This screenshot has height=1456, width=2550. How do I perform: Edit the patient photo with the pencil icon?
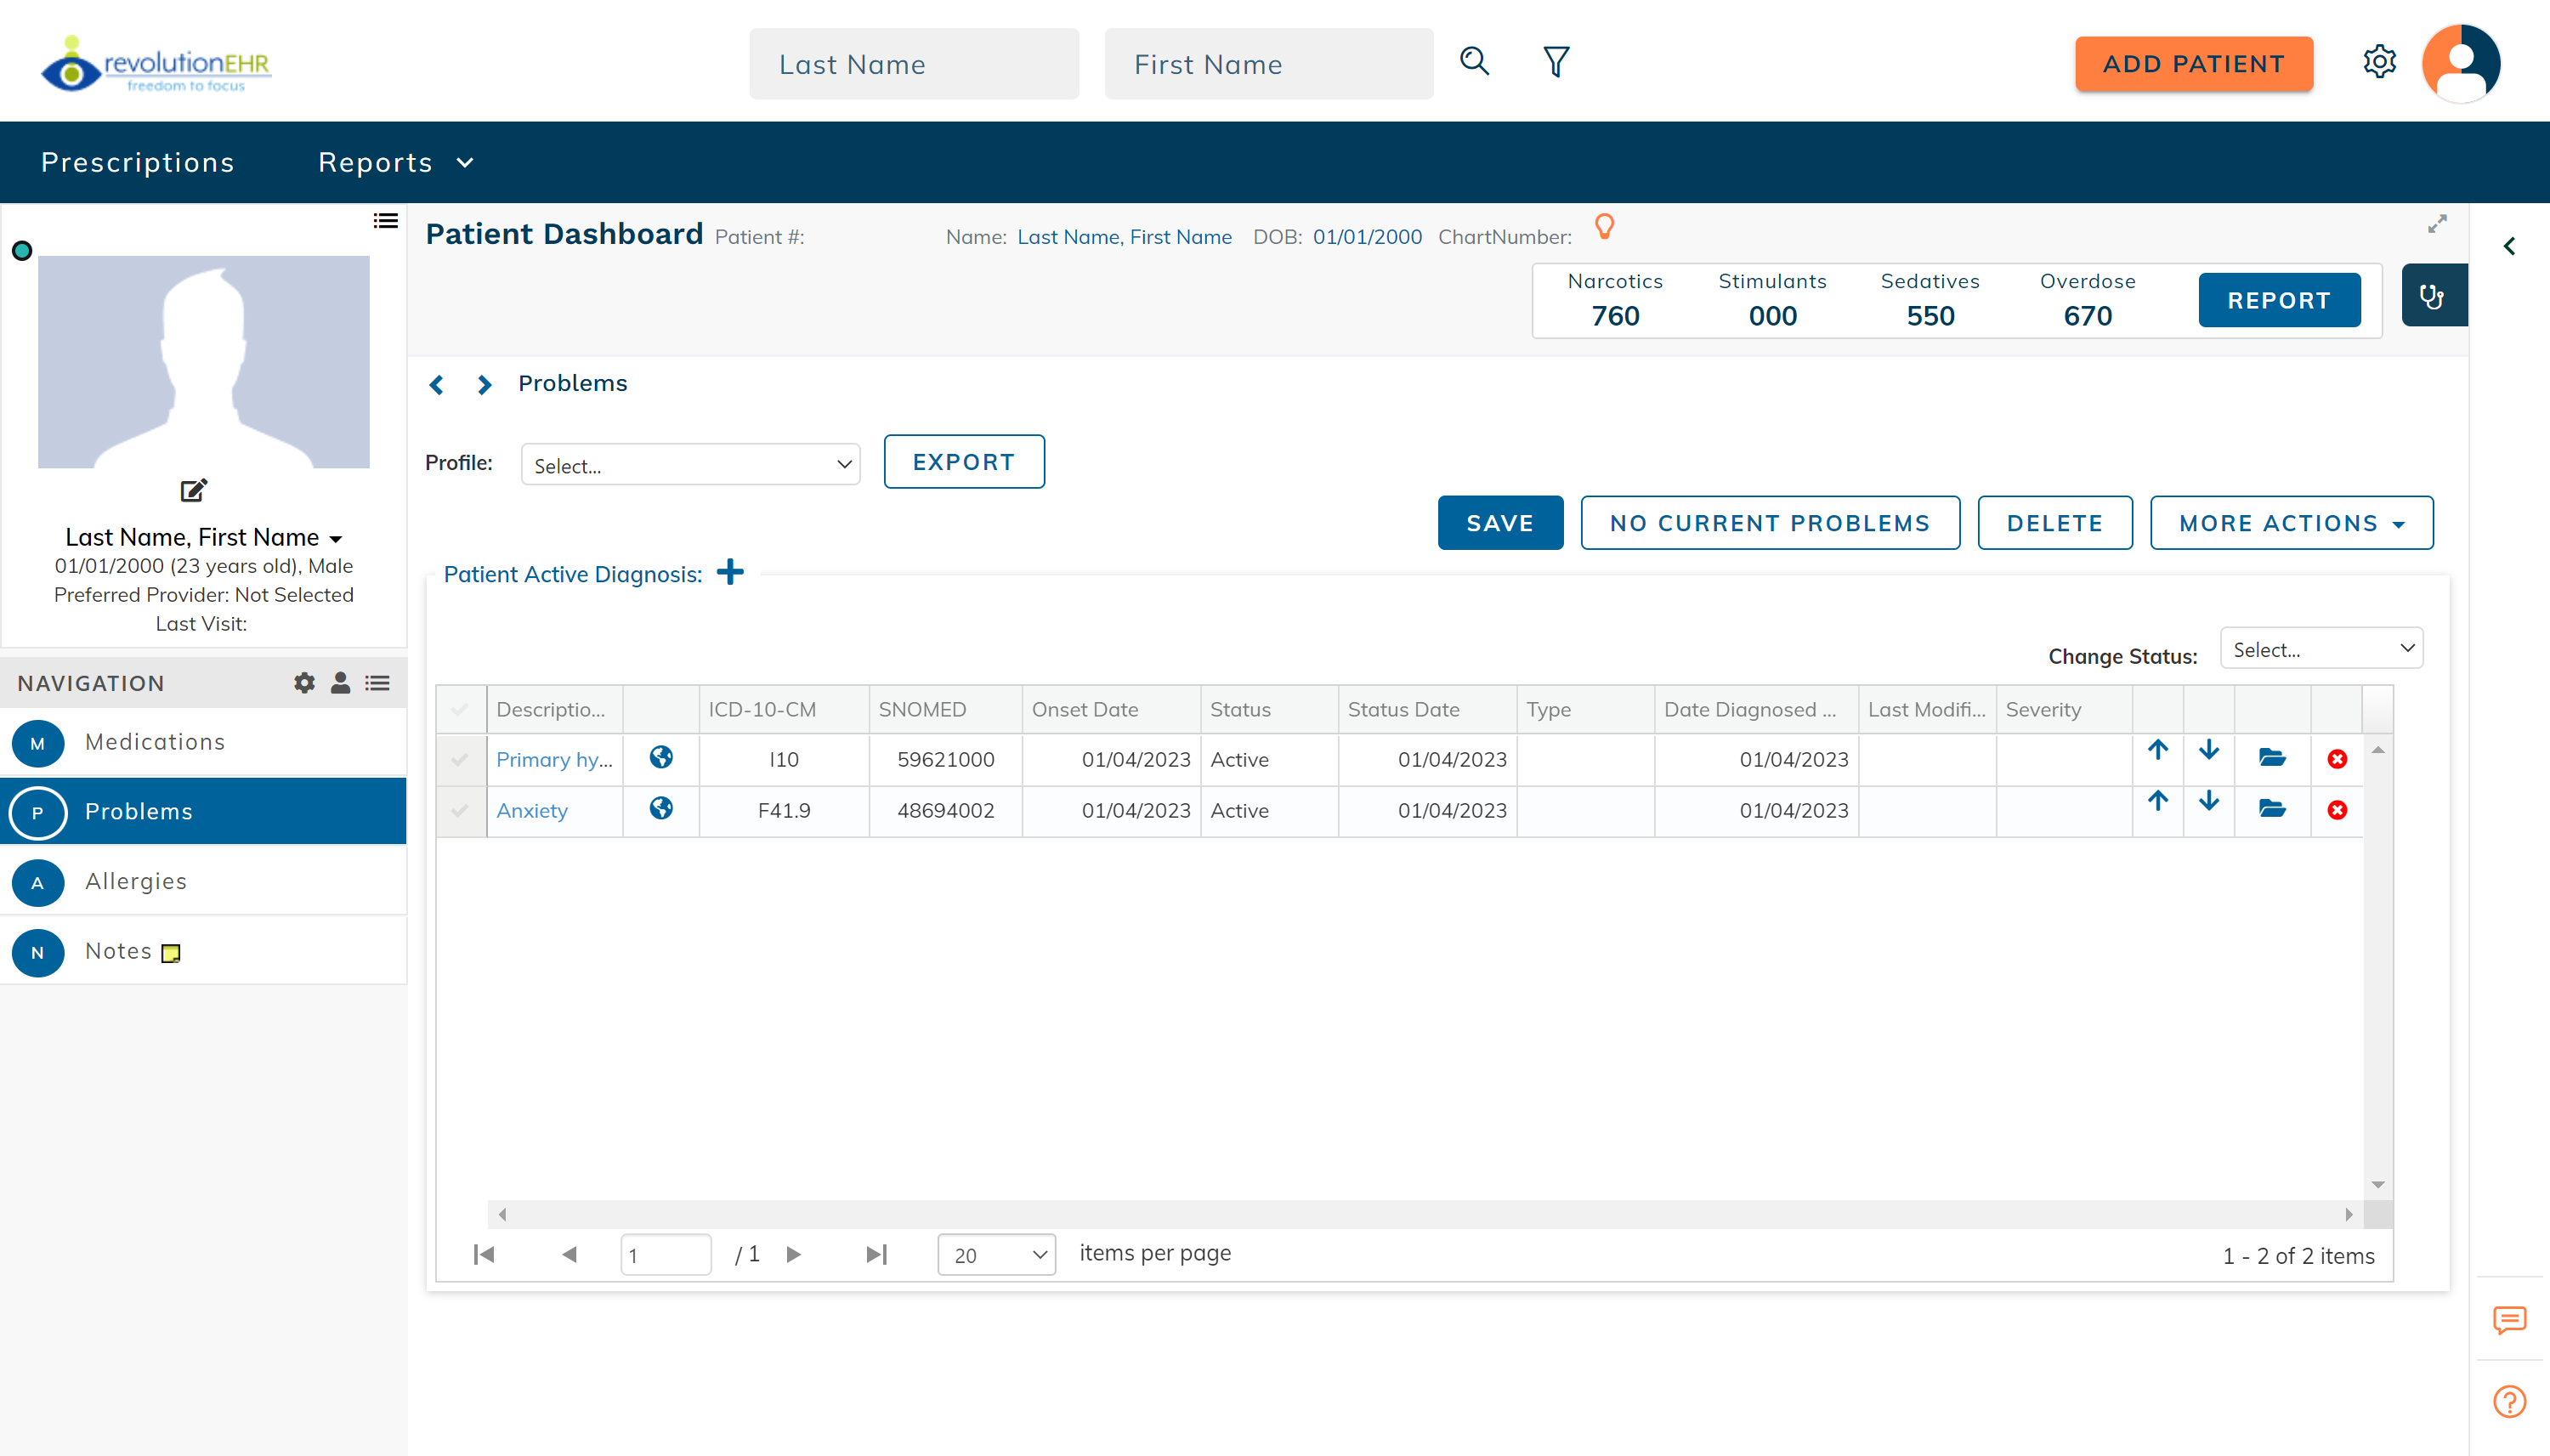[193, 490]
